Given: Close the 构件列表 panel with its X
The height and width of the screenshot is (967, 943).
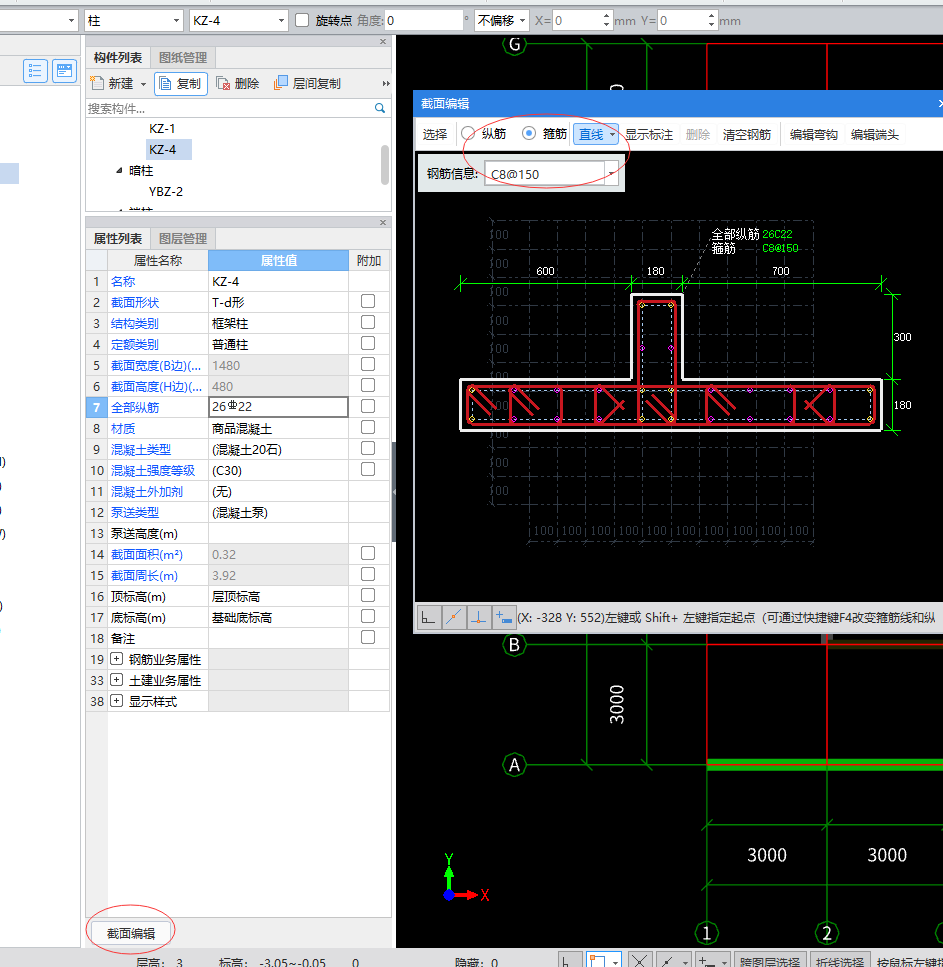Looking at the screenshot, I should [x=383, y=42].
